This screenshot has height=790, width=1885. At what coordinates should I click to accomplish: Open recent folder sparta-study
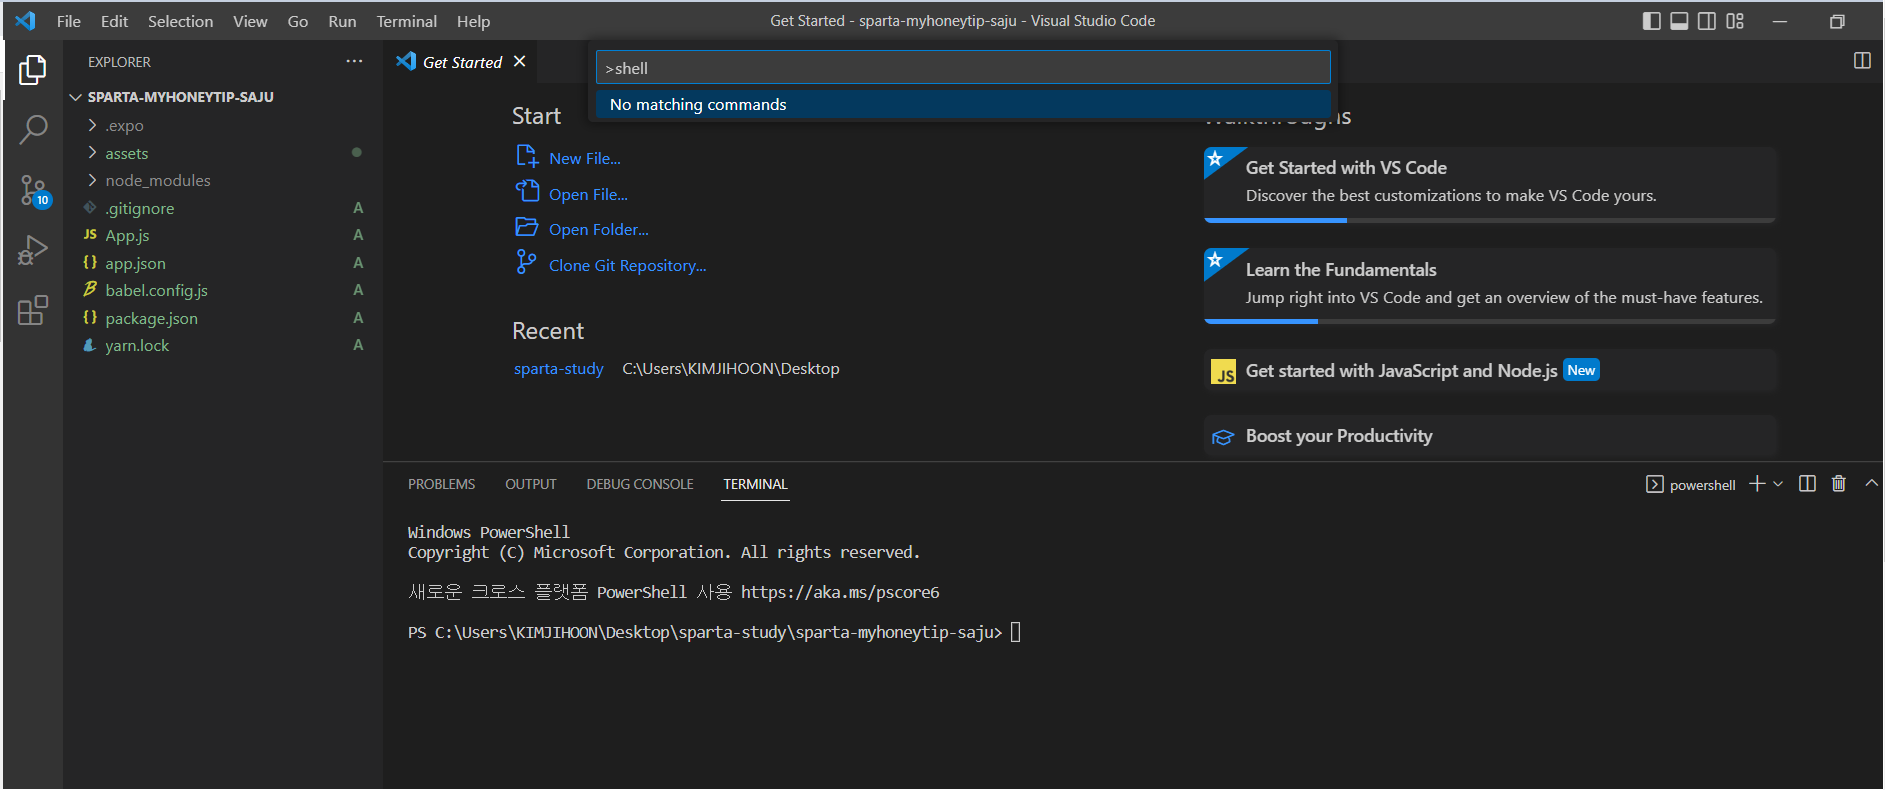559,368
